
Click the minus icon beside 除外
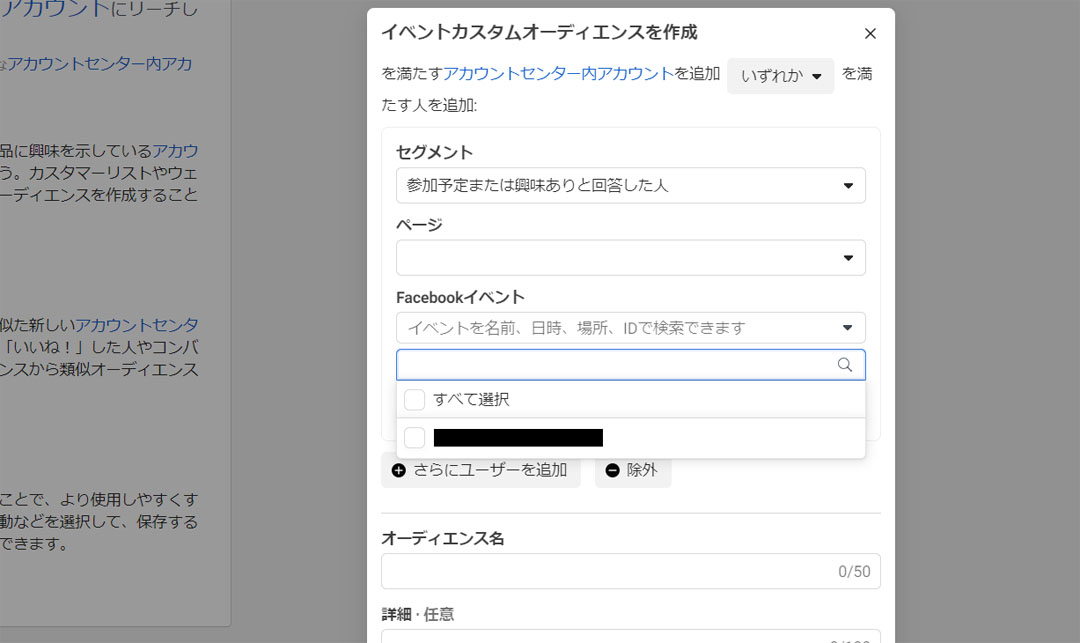[612, 470]
